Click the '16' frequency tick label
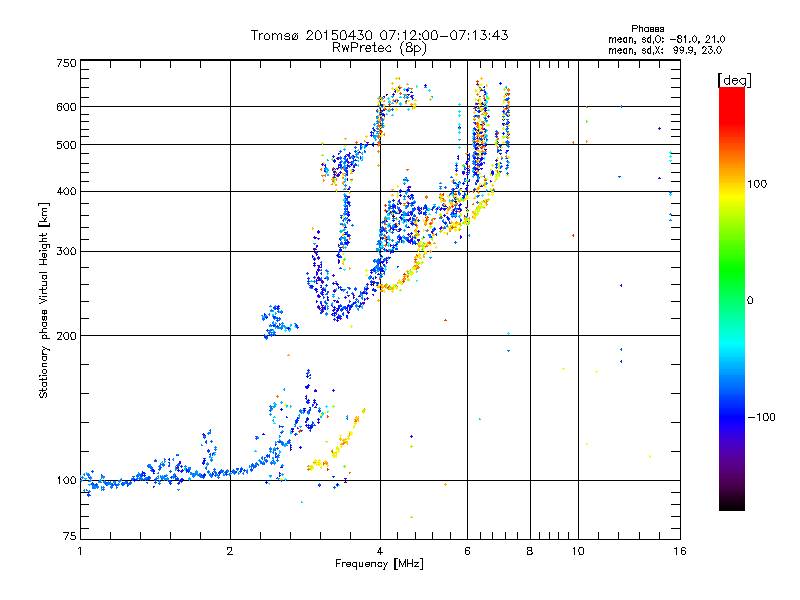 [680, 551]
